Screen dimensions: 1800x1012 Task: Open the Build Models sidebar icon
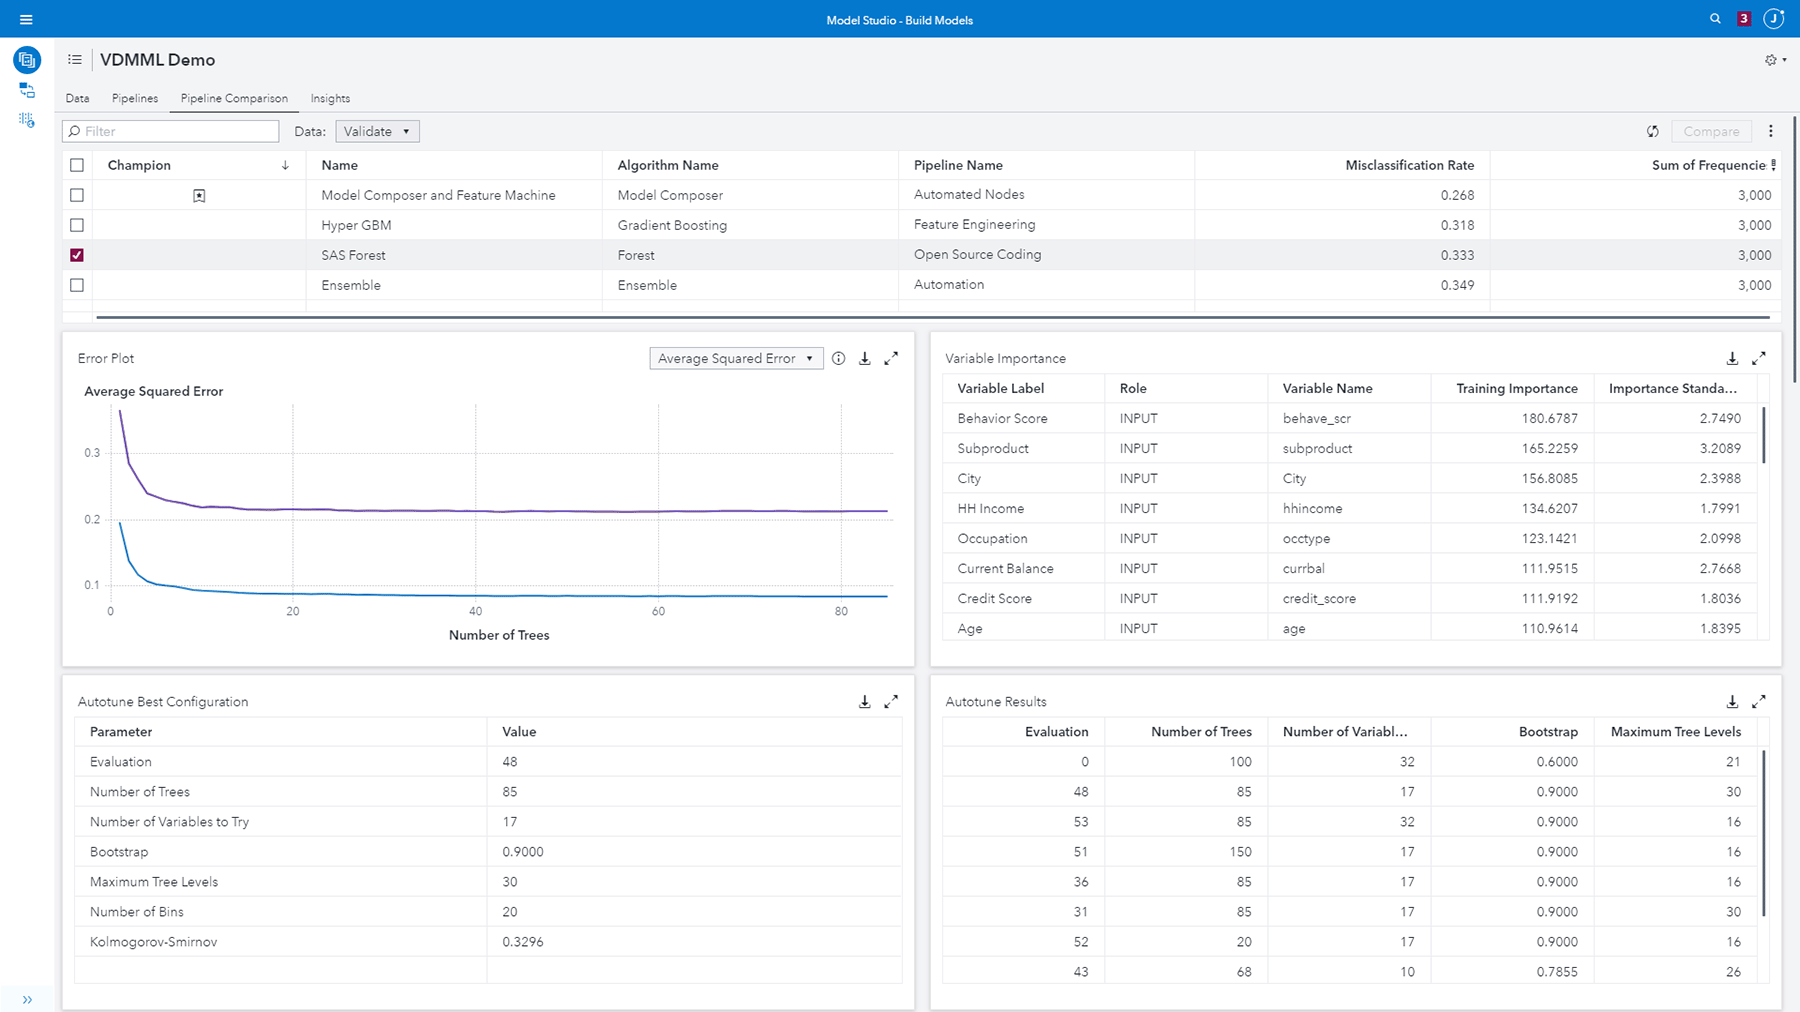(x=27, y=60)
